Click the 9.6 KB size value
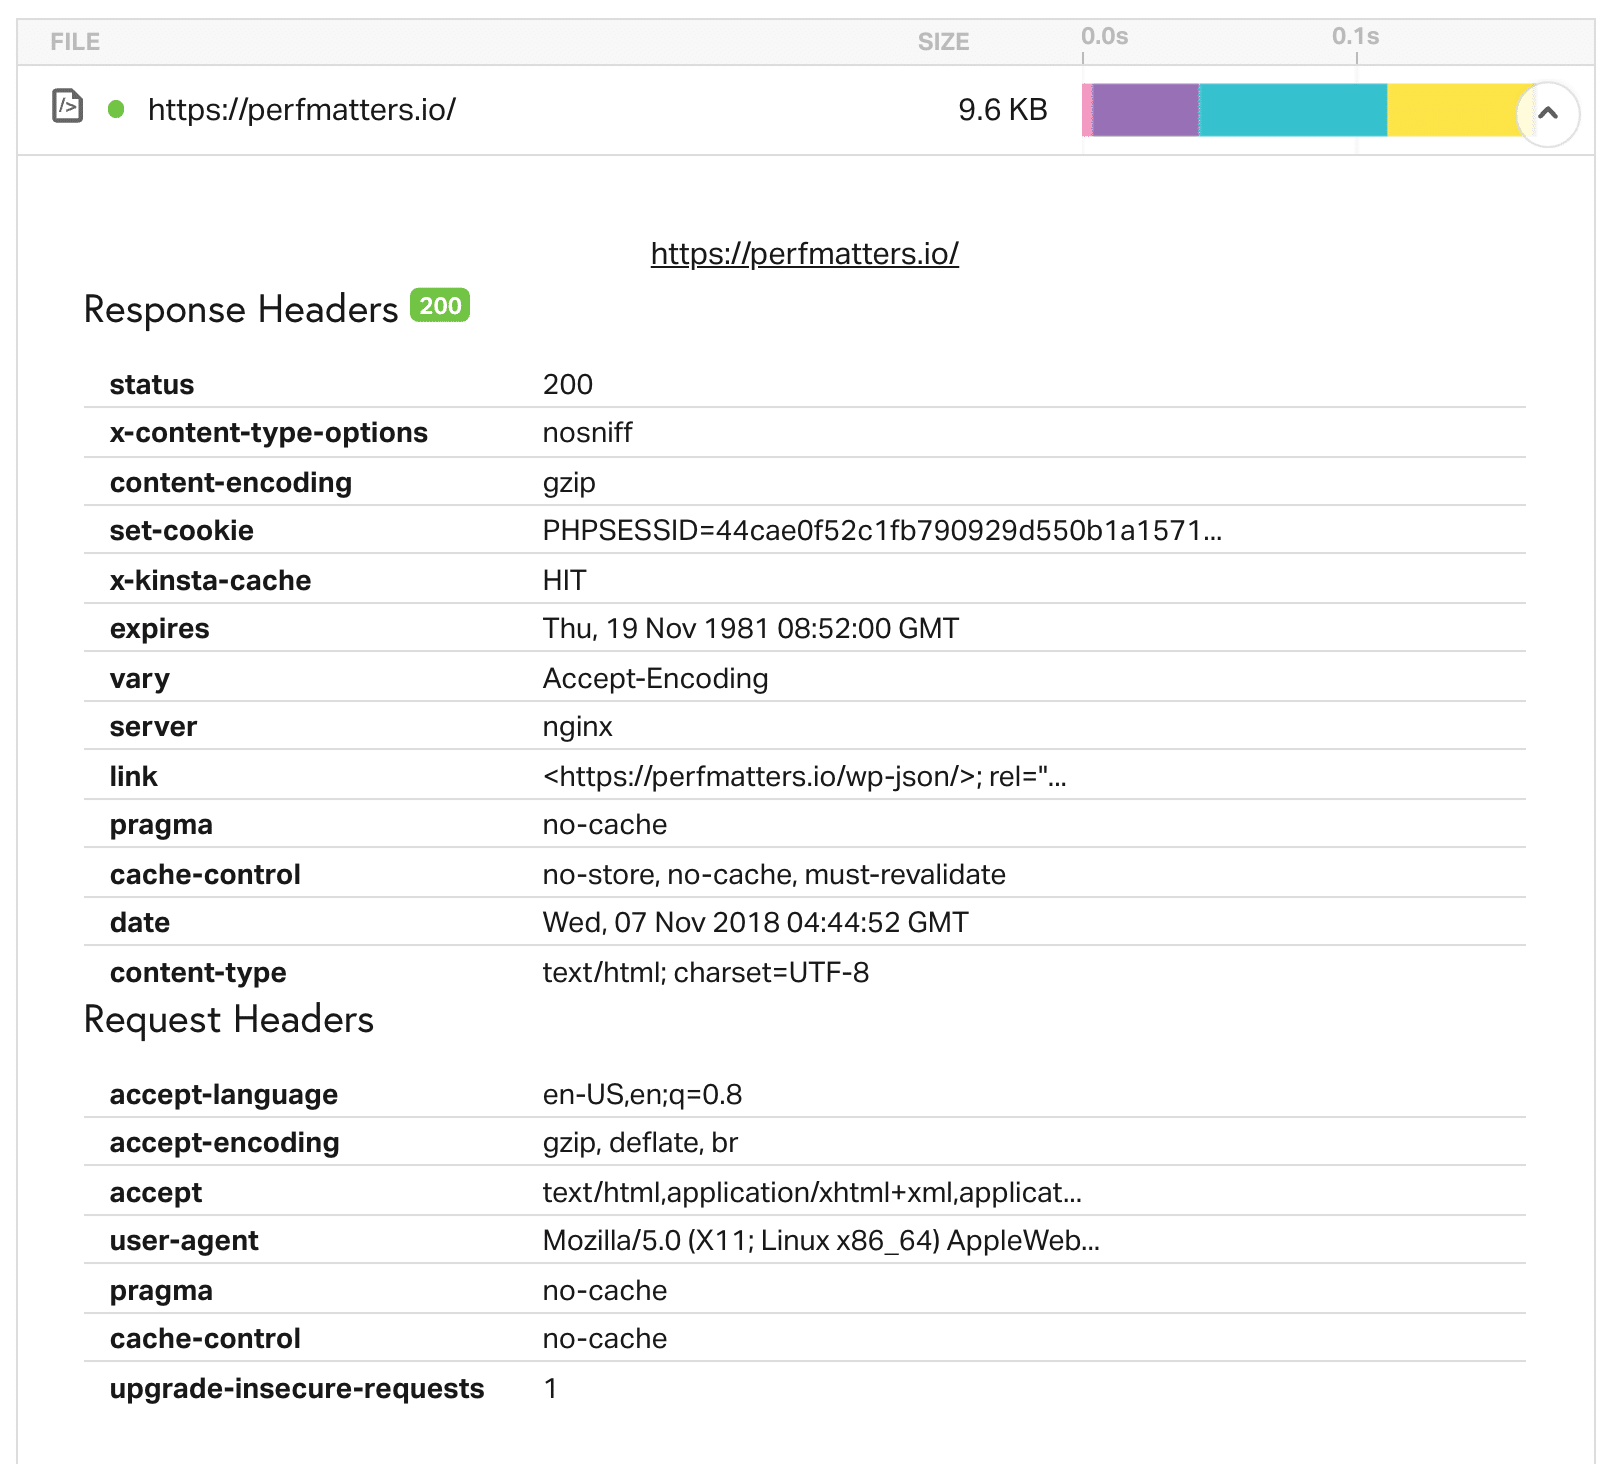This screenshot has width=1608, height=1464. [x=1000, y=110]
